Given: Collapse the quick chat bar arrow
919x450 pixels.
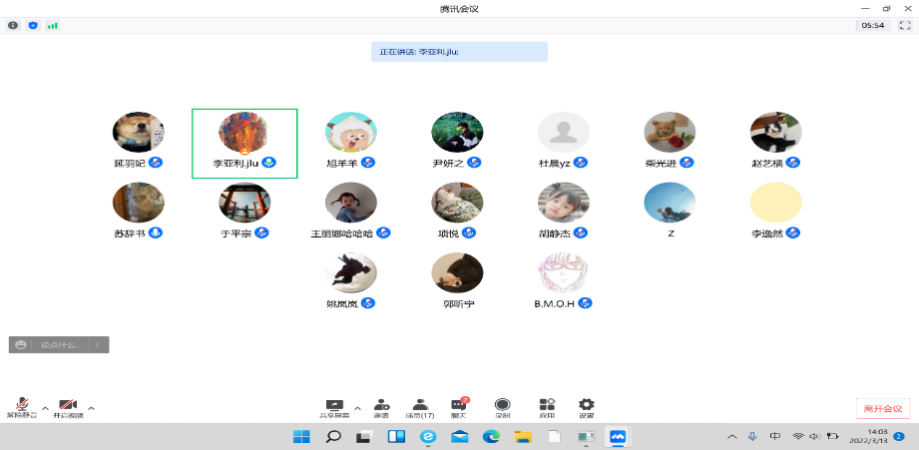Looking at the screenshot, I should click(x=98, y=345).
